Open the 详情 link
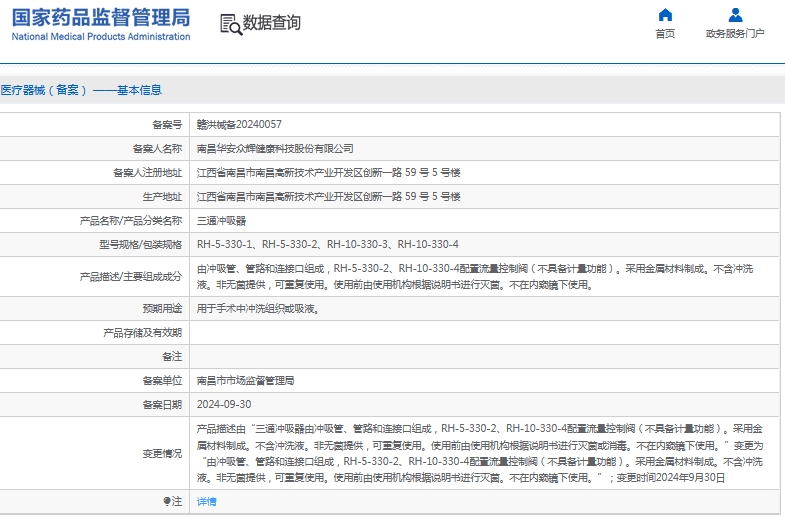The width and height of the screenshot is (785, 518). [206, 501]
